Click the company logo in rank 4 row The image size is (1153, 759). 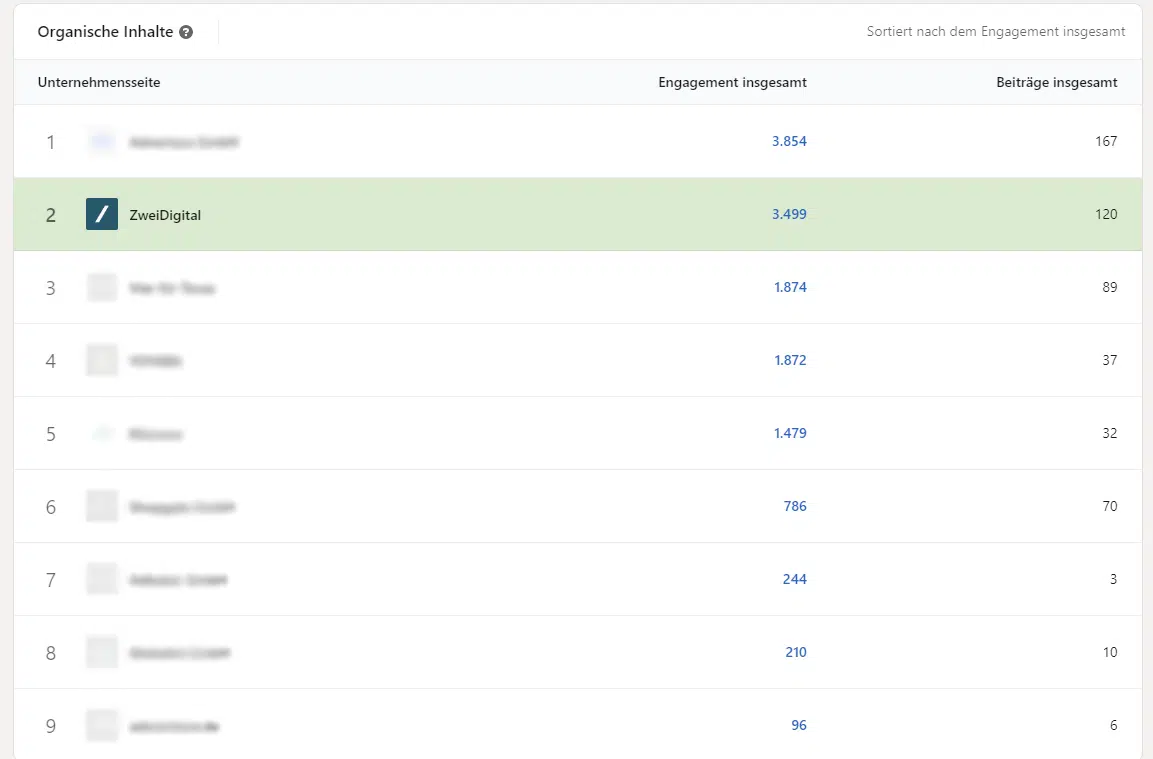pos(102,360)
